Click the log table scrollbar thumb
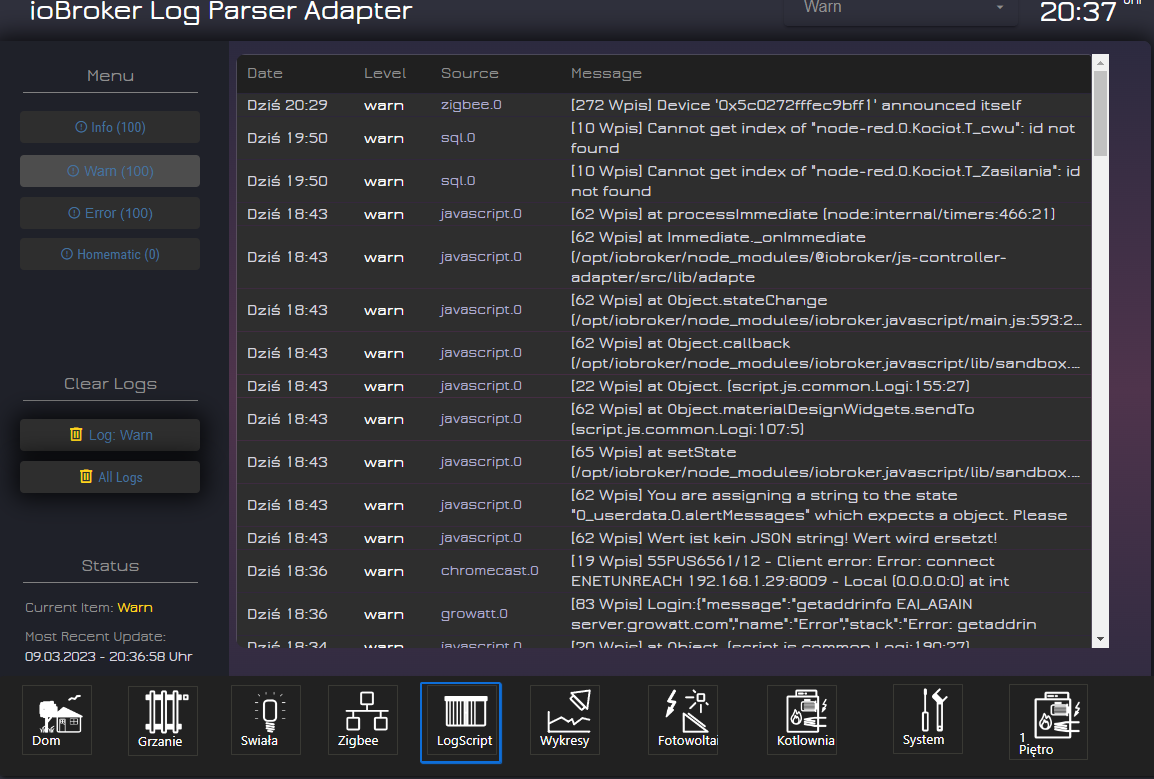The height and width of the screenshot is (779, 1154). point(1100,113)
